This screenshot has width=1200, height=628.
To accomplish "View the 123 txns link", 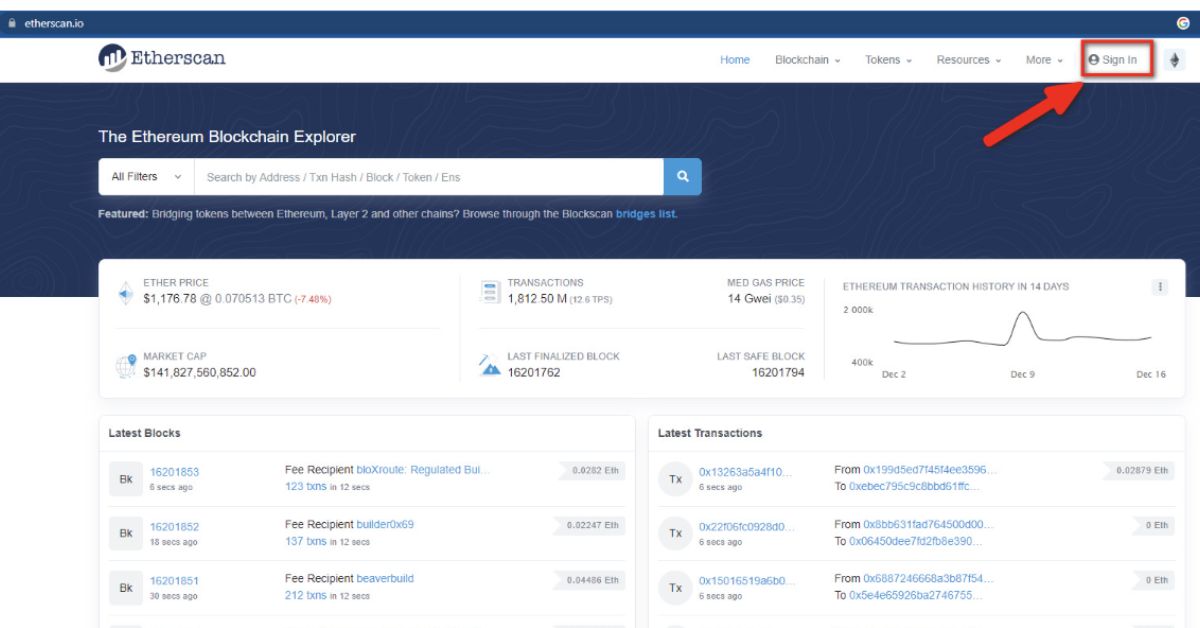I will [305, 487].
